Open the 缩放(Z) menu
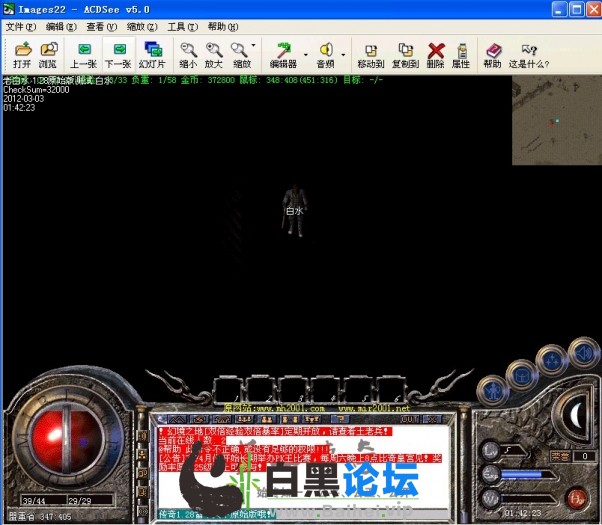 [x=142, y=27]
